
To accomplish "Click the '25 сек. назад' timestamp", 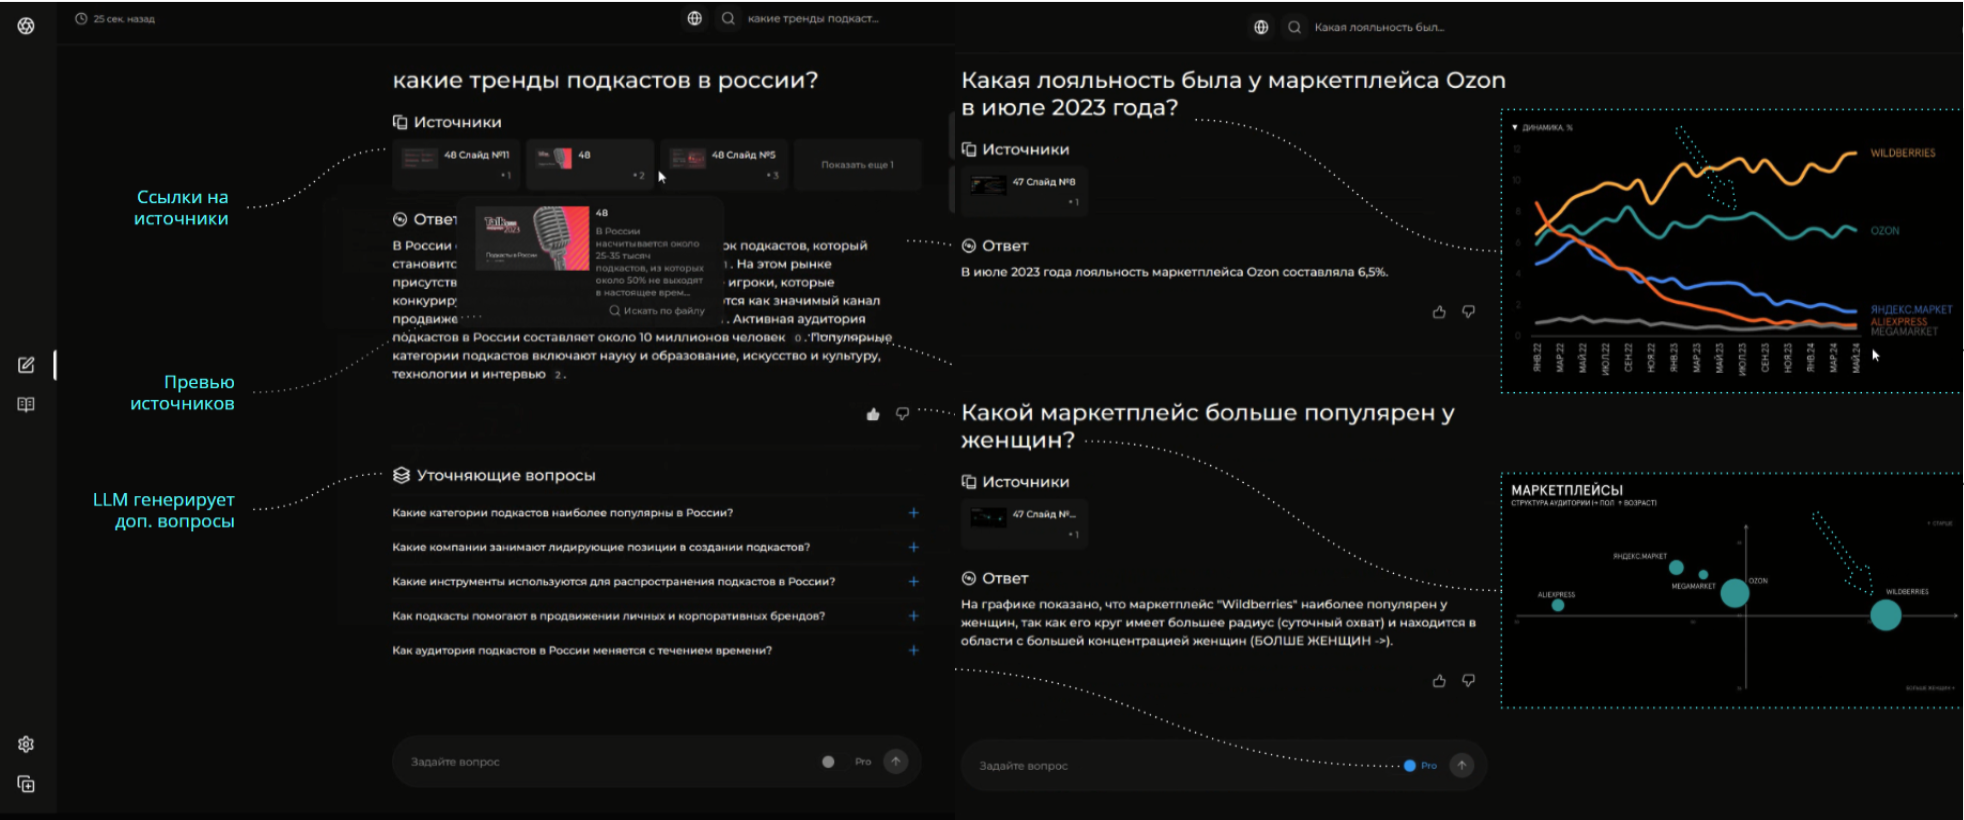I will 124,19.
